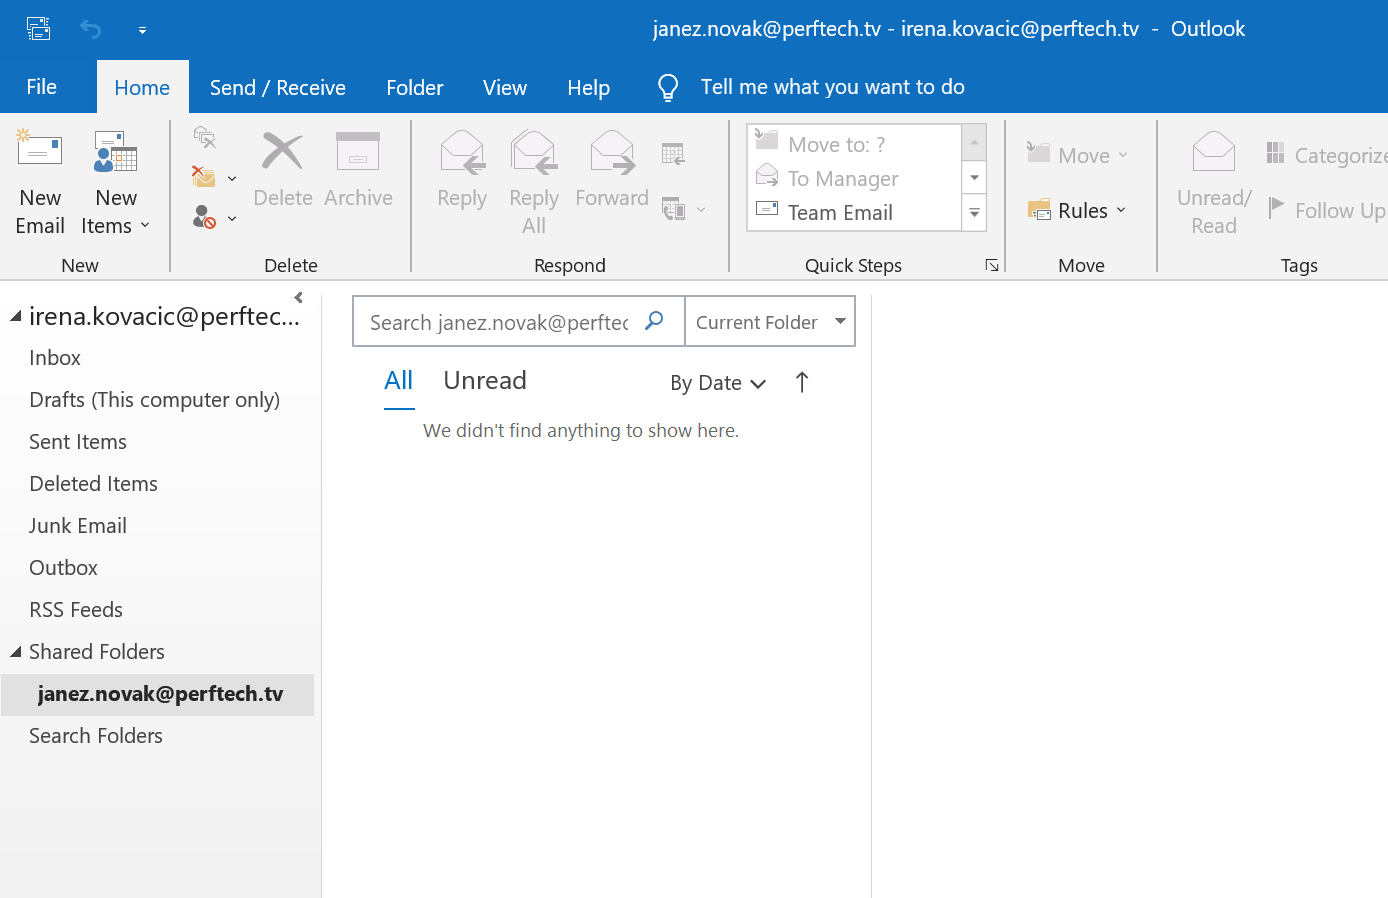Click the Tell me what you want to do field

coord(833,87)
